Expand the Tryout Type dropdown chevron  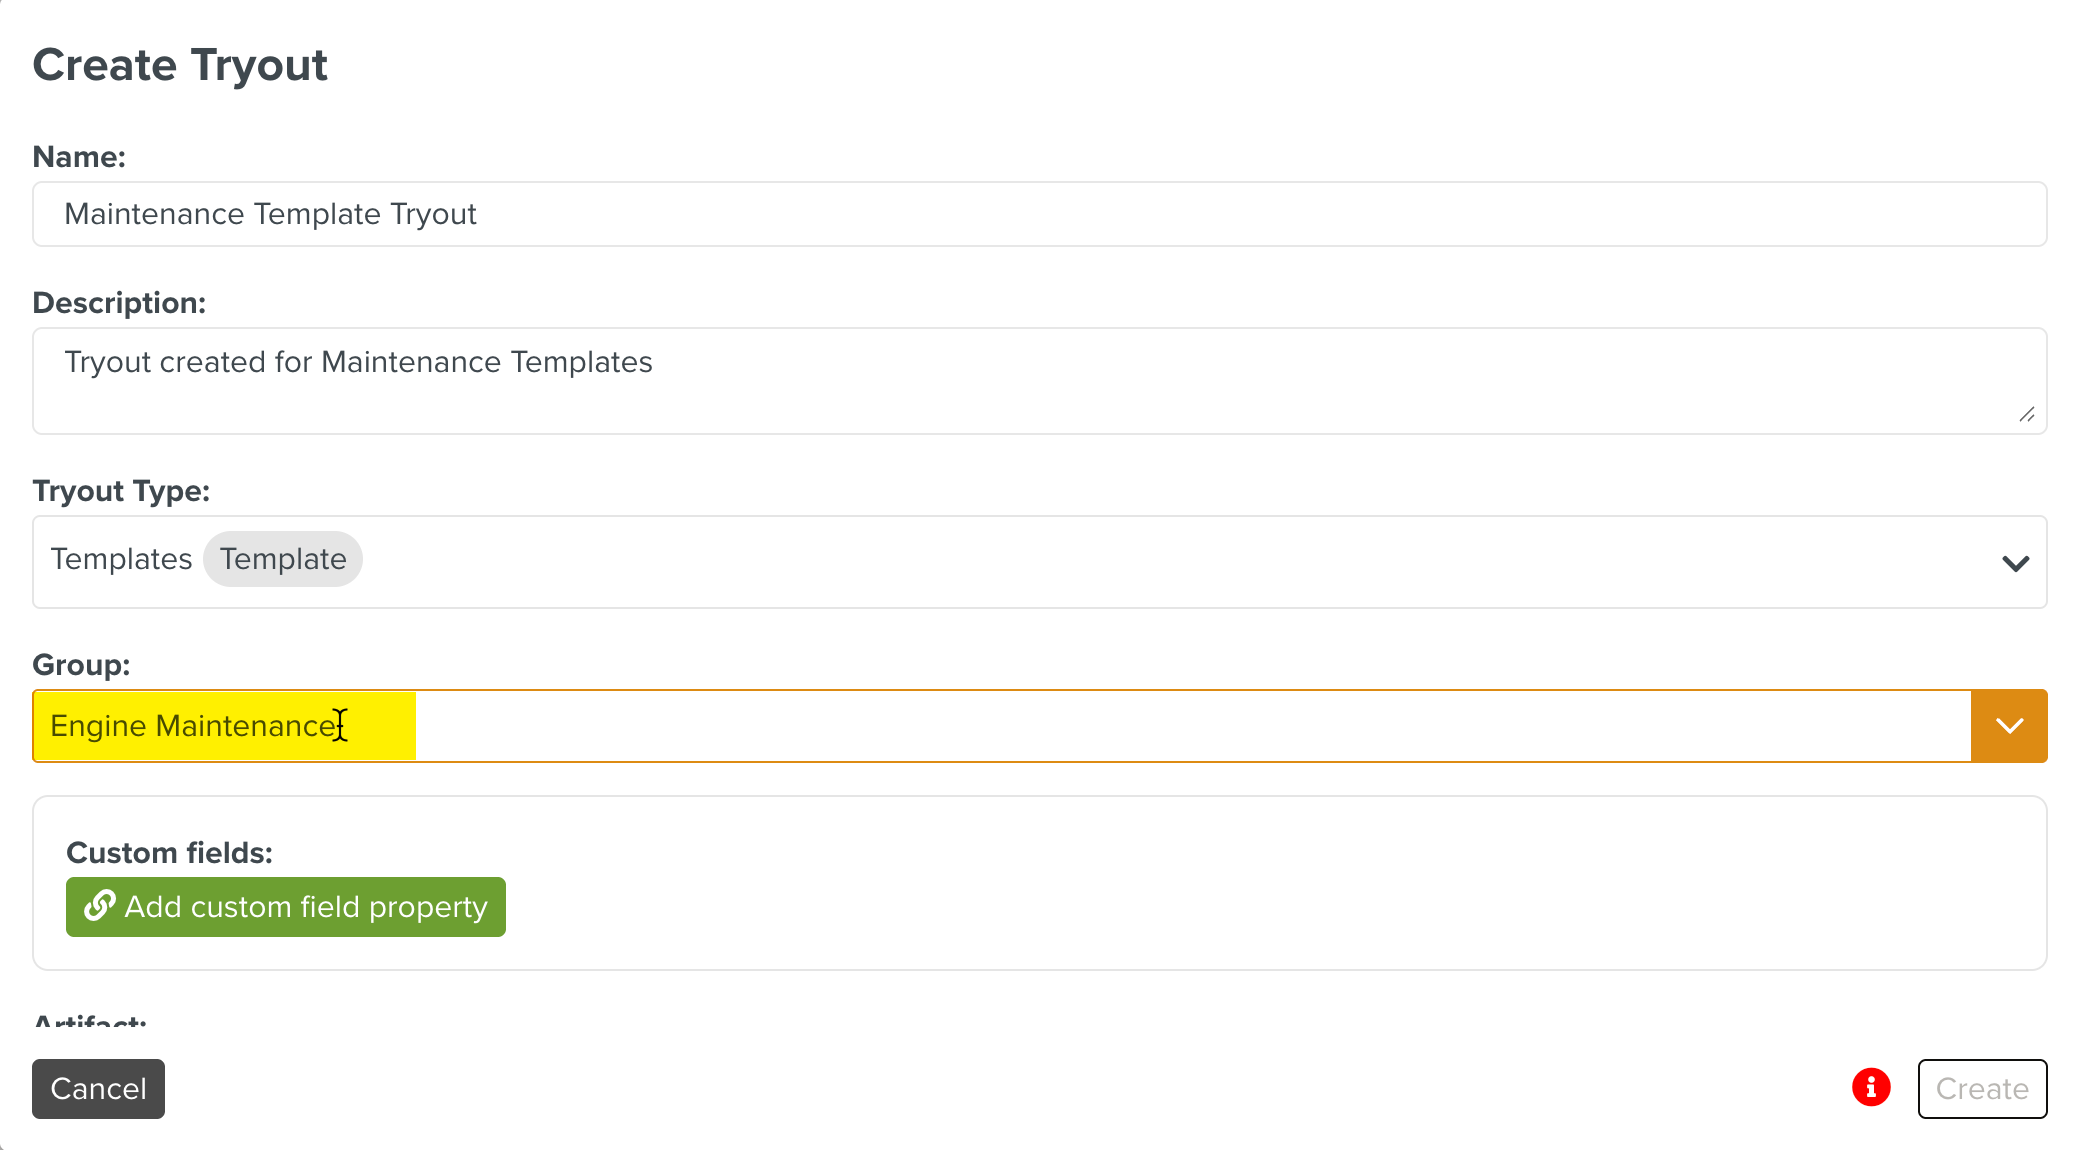click(2015, 563)
